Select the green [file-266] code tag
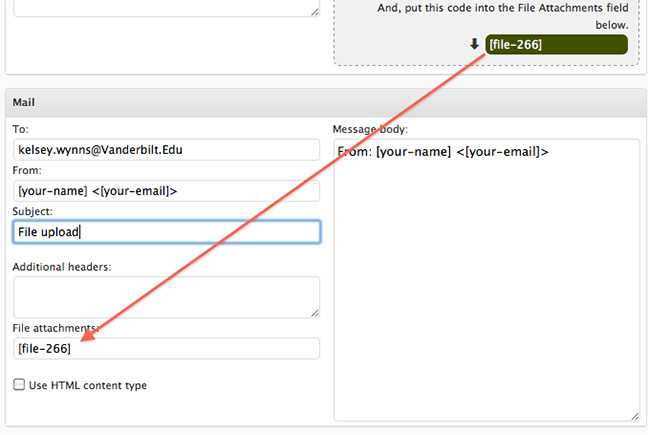Image resolution: width=648 pixels, height=435 pixels. click(x=556, y=44)
